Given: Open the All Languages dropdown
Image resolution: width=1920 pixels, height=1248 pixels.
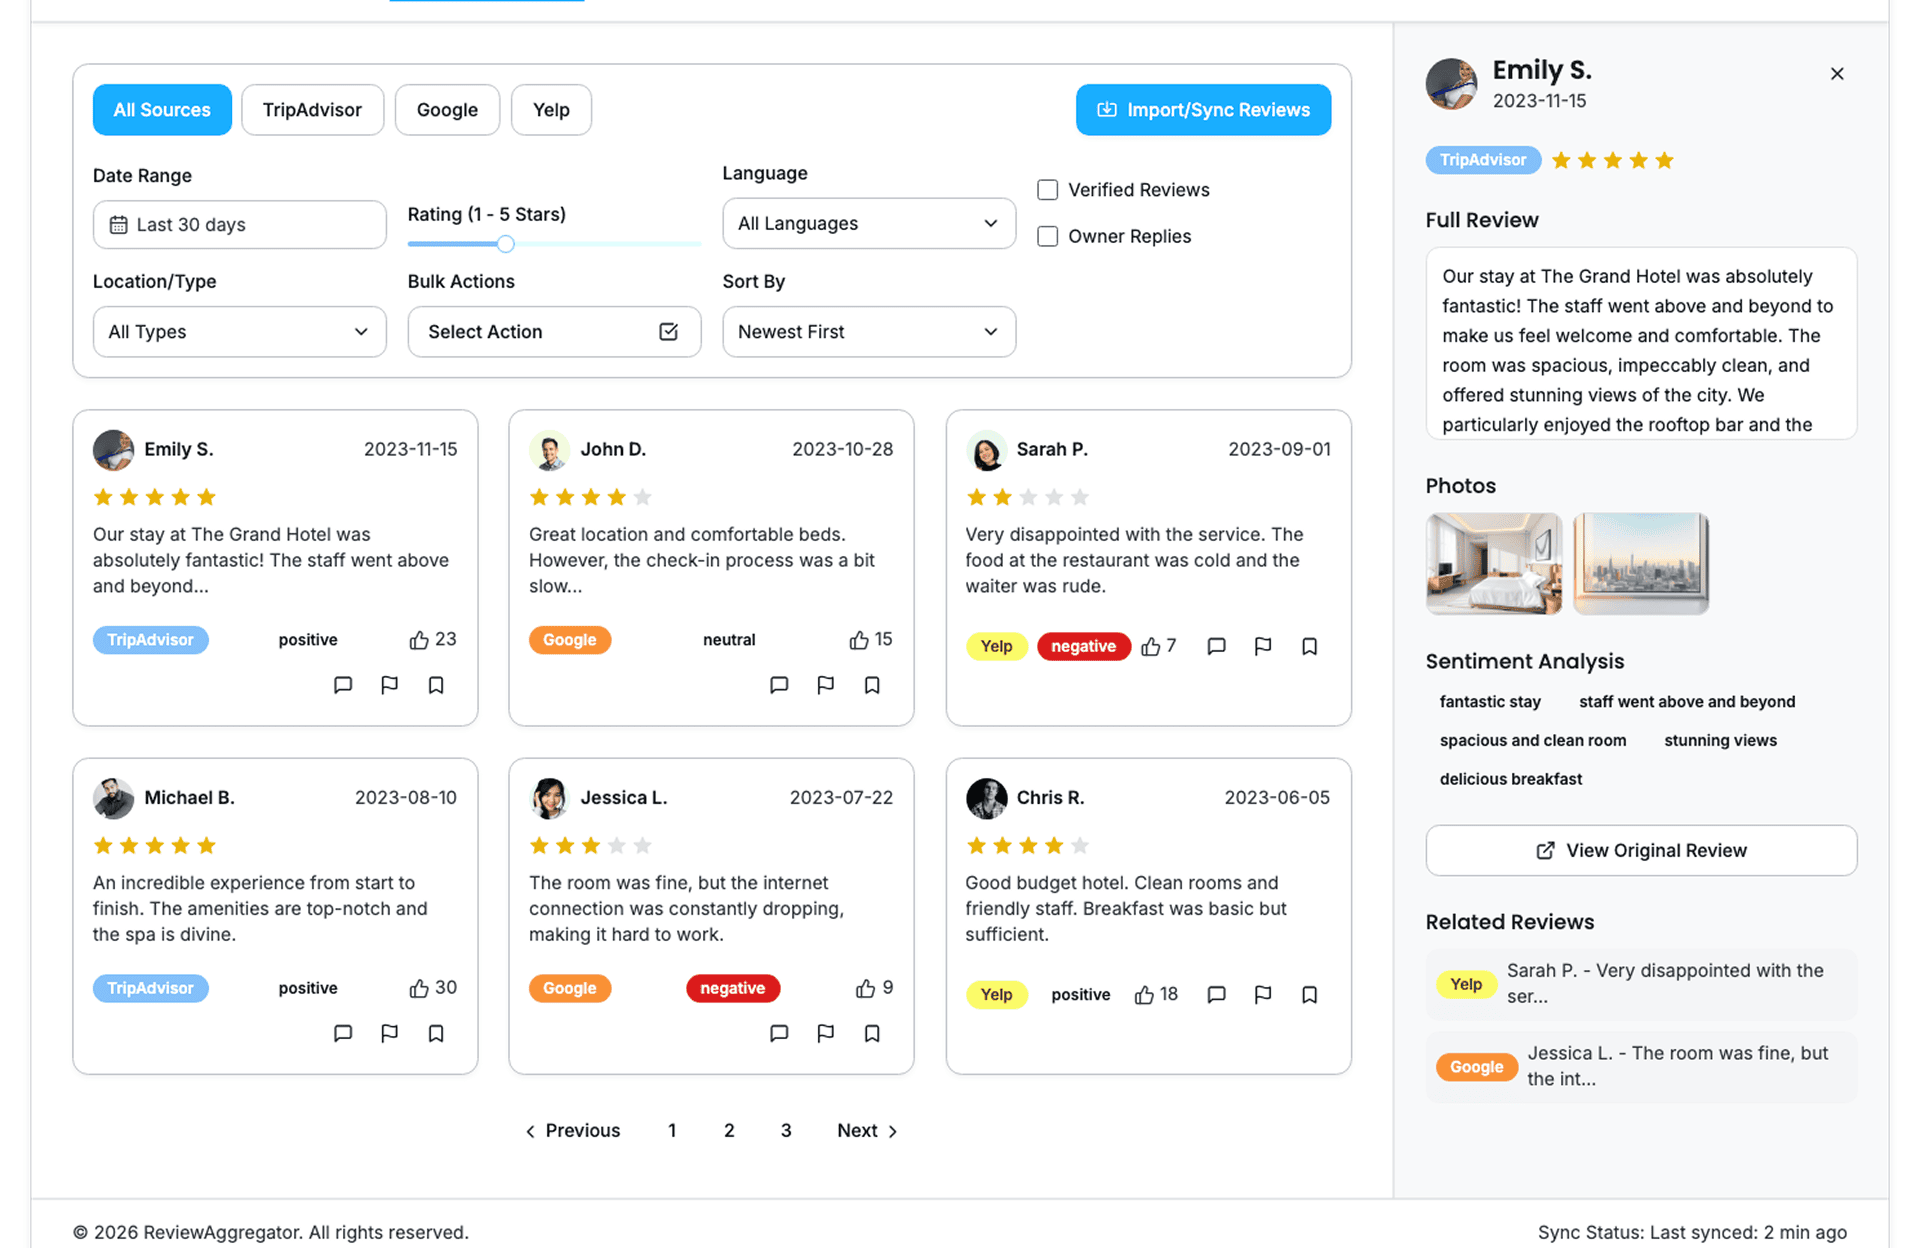Looking at the screenshot, I should point(868,224).
